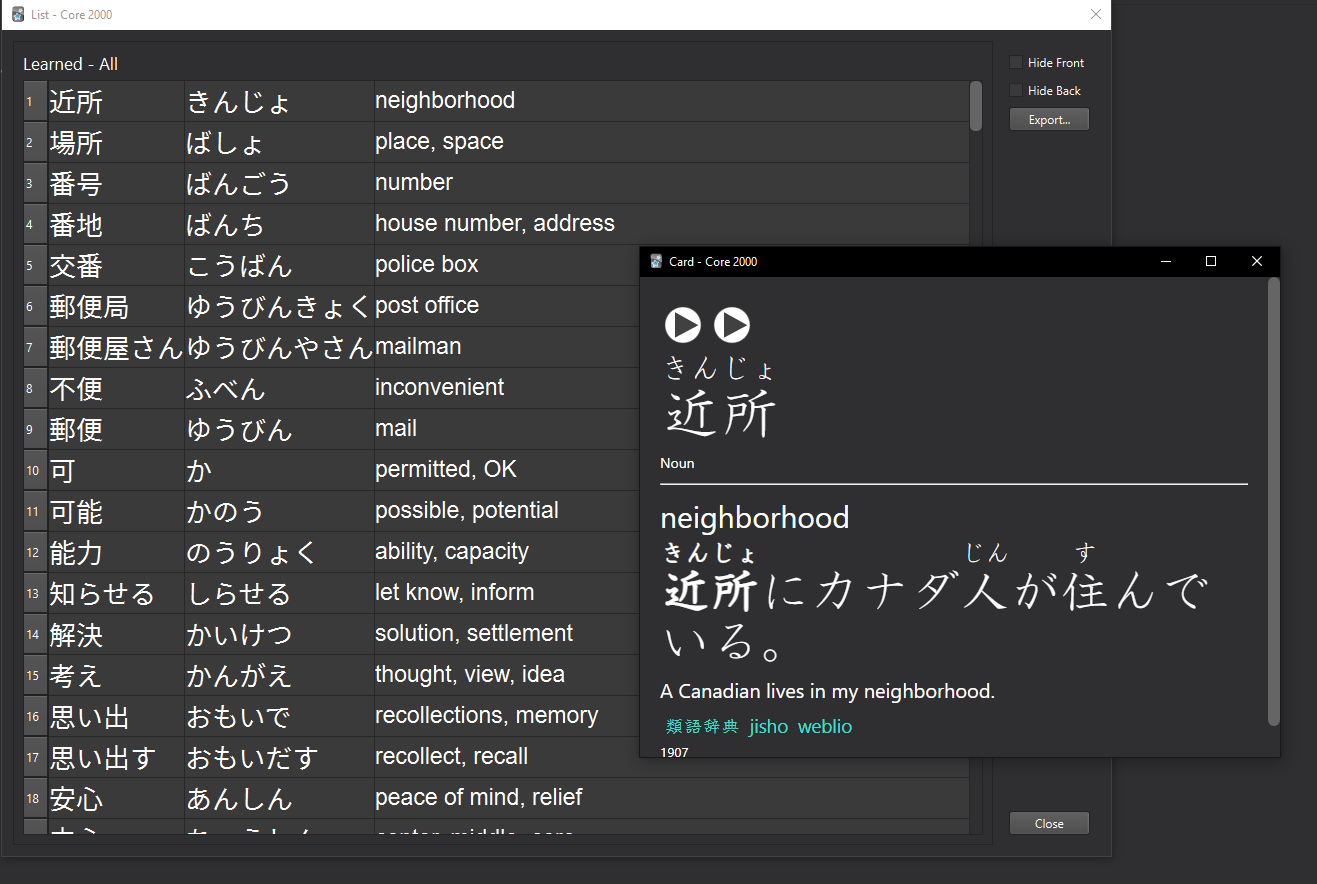Click the Export button
Viewport: 1317px width, 884px height.
pyautogui.click(x=1049, y=118)
